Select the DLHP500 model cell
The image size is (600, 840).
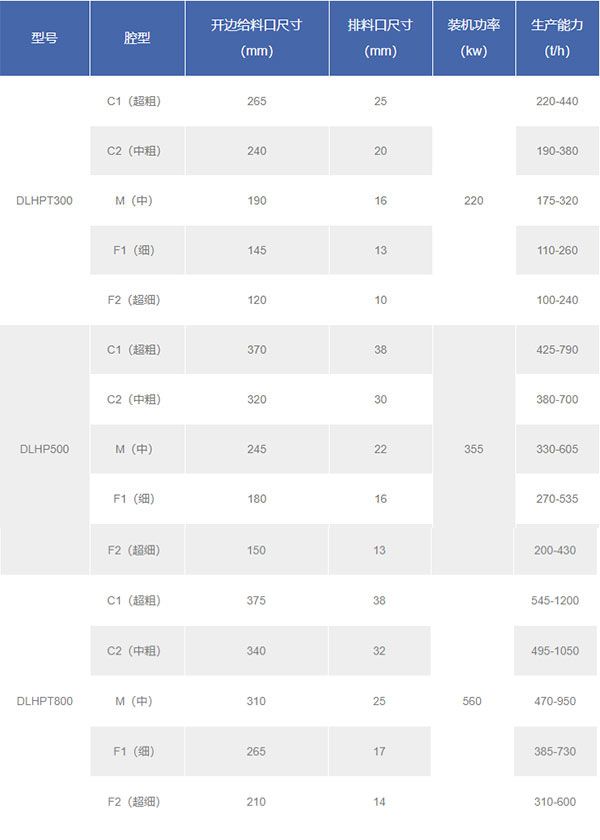click(44, 449)
